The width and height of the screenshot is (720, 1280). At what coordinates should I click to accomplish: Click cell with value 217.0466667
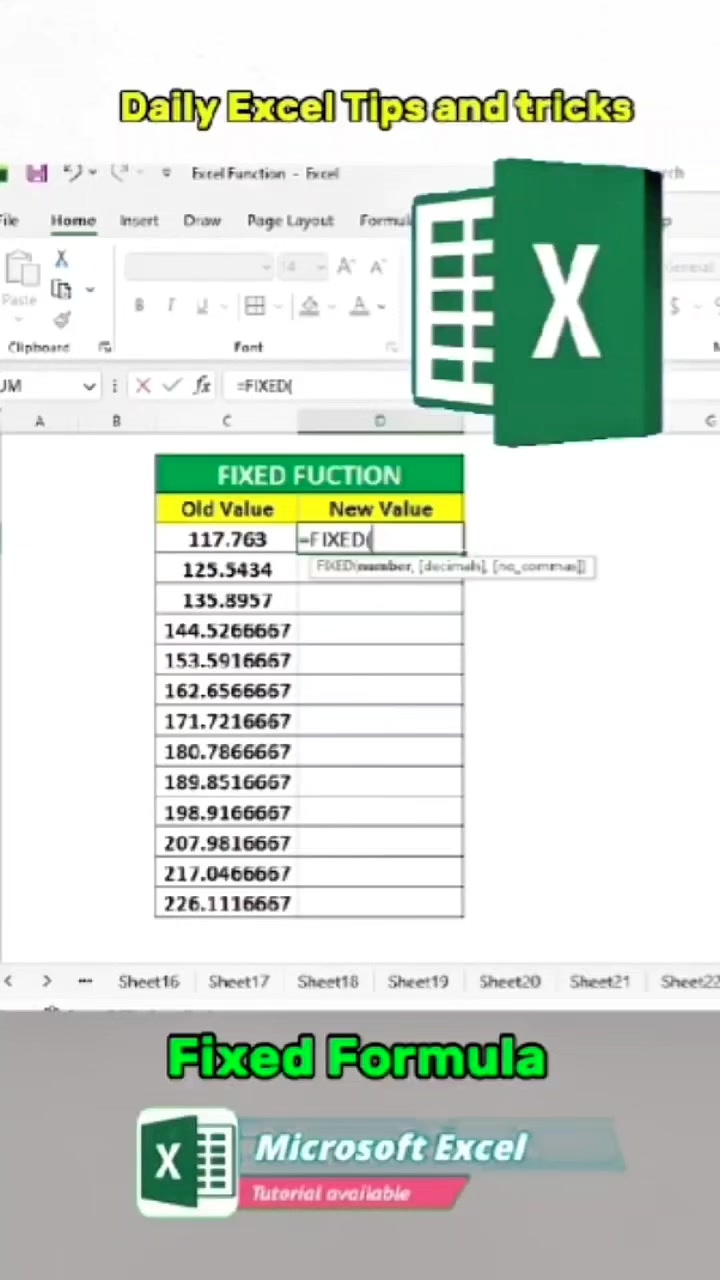tap(227, 874)
